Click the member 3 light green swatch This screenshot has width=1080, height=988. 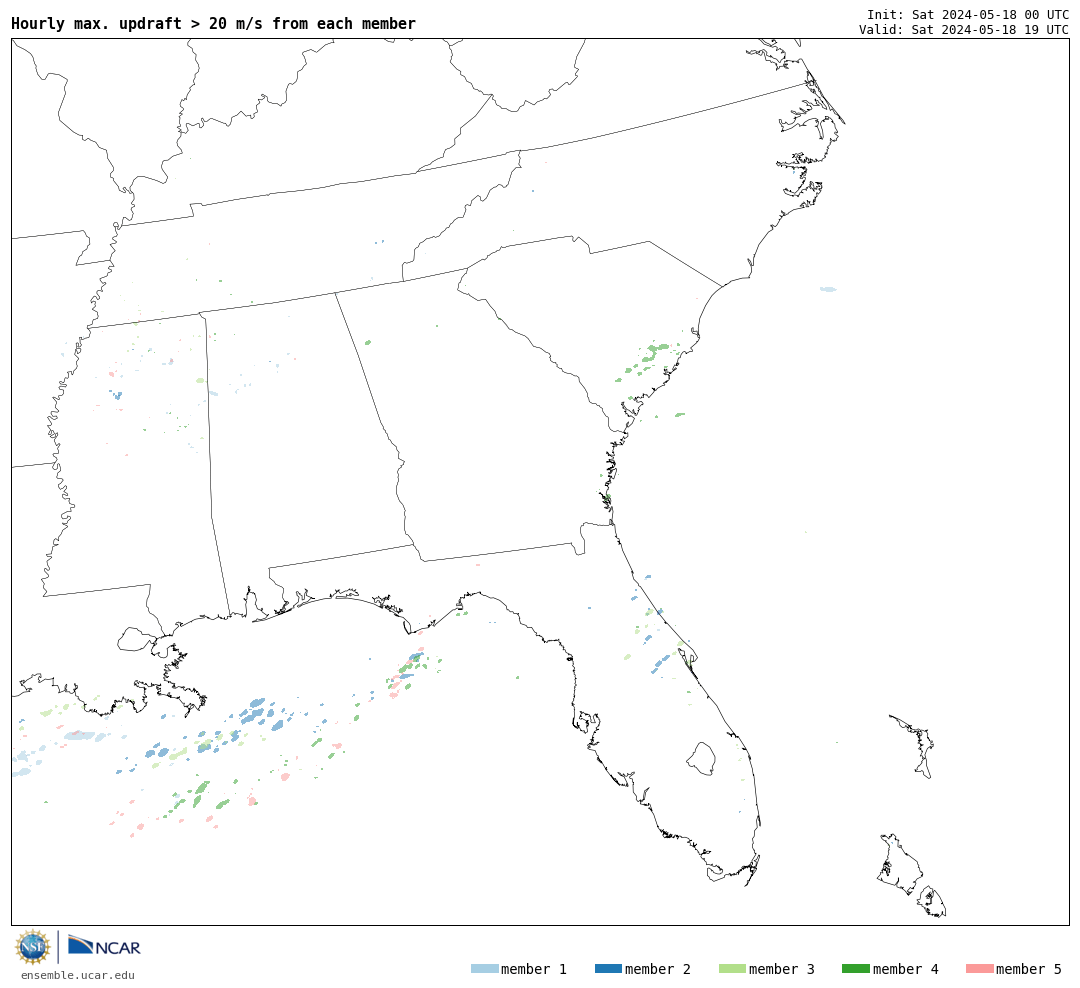pos(732,969)
